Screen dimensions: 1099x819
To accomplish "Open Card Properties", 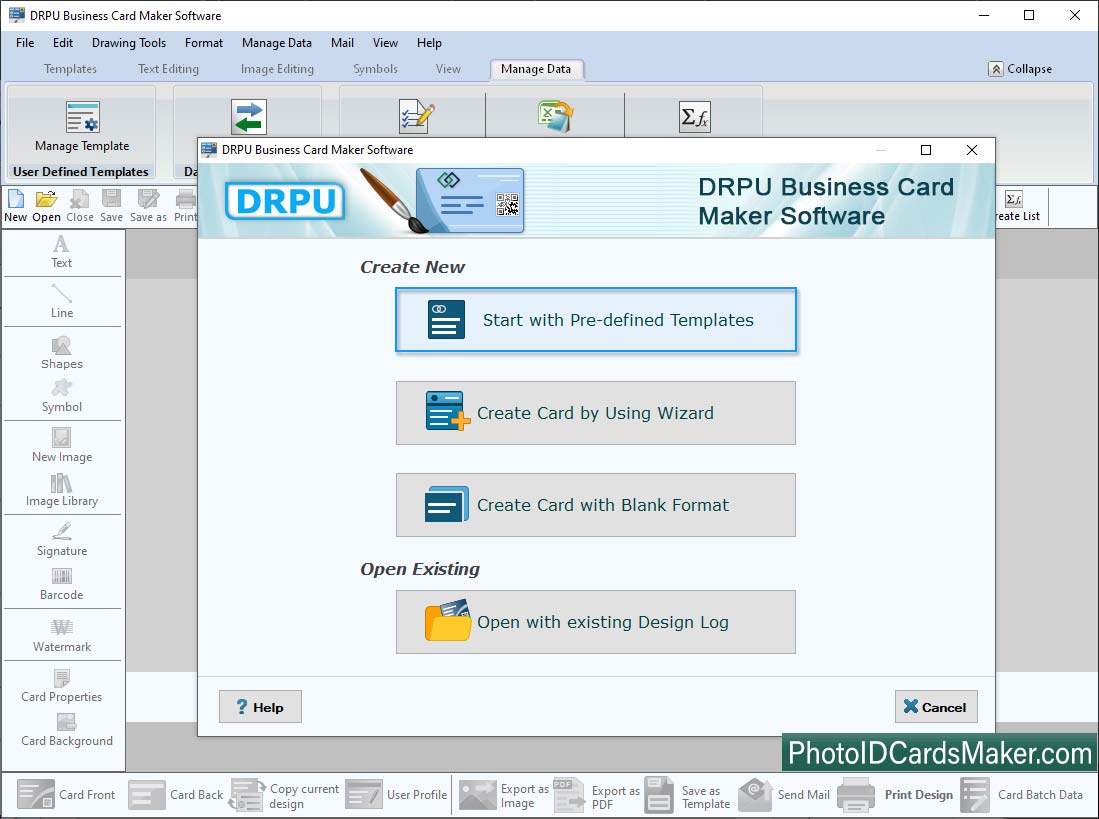I will click(x=62, y=686).
